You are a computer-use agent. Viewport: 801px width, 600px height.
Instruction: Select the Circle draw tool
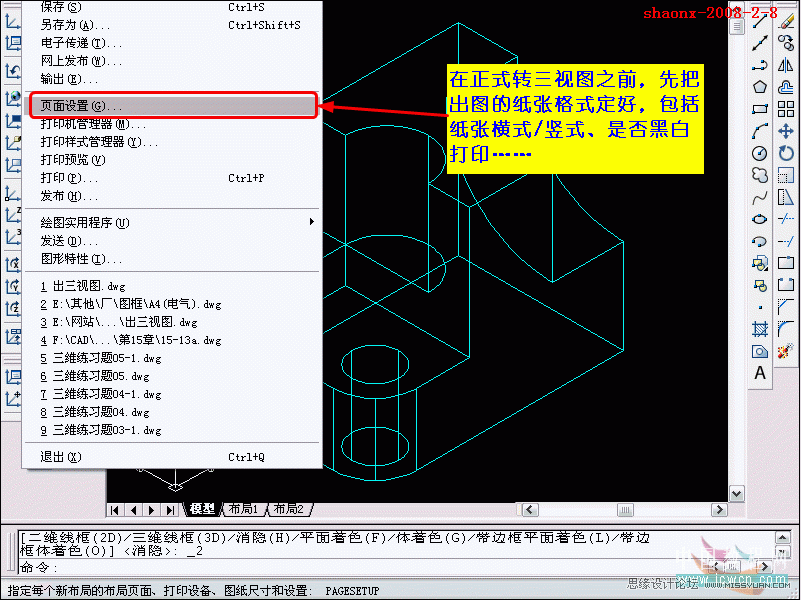760,153
